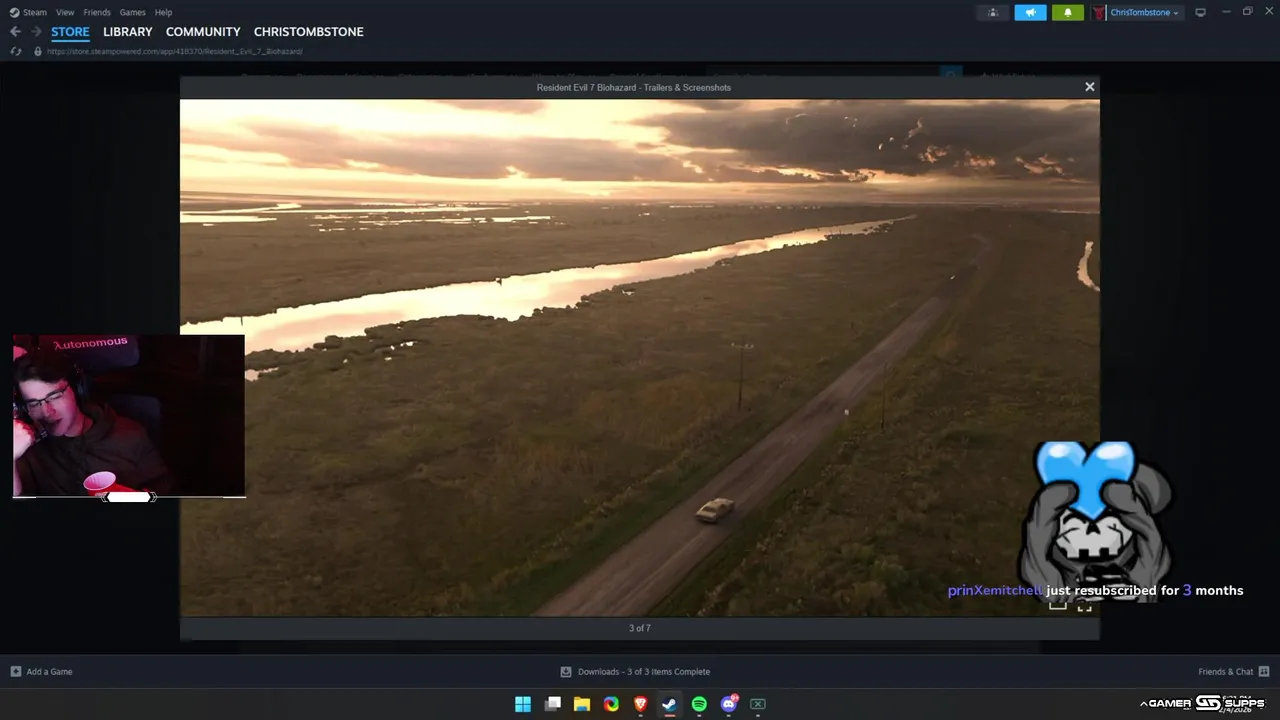Click the store.steampowered.com URL text

coord(174,51)
